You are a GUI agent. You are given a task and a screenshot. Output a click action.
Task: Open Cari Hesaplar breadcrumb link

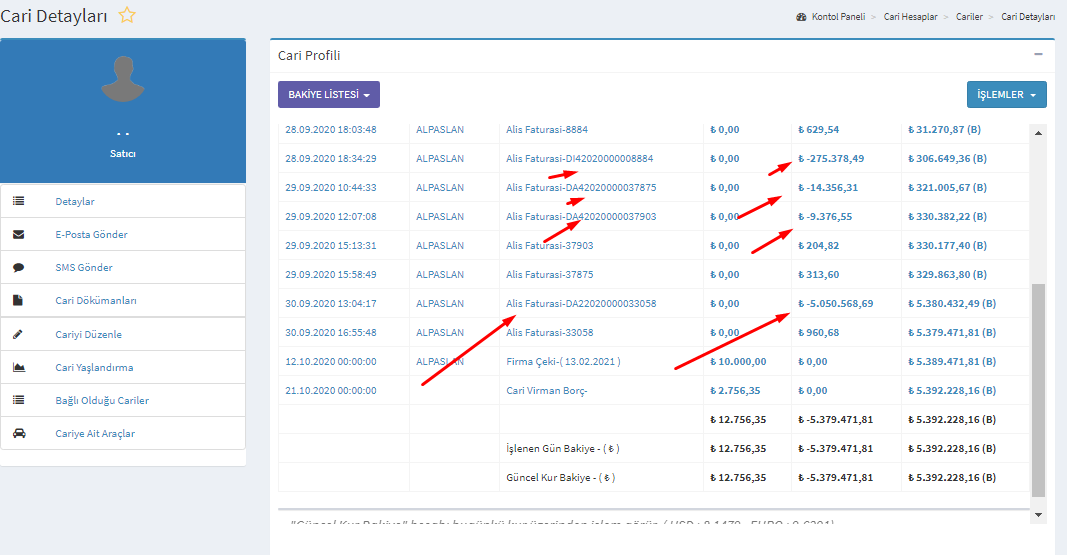[x=910, y=17]
